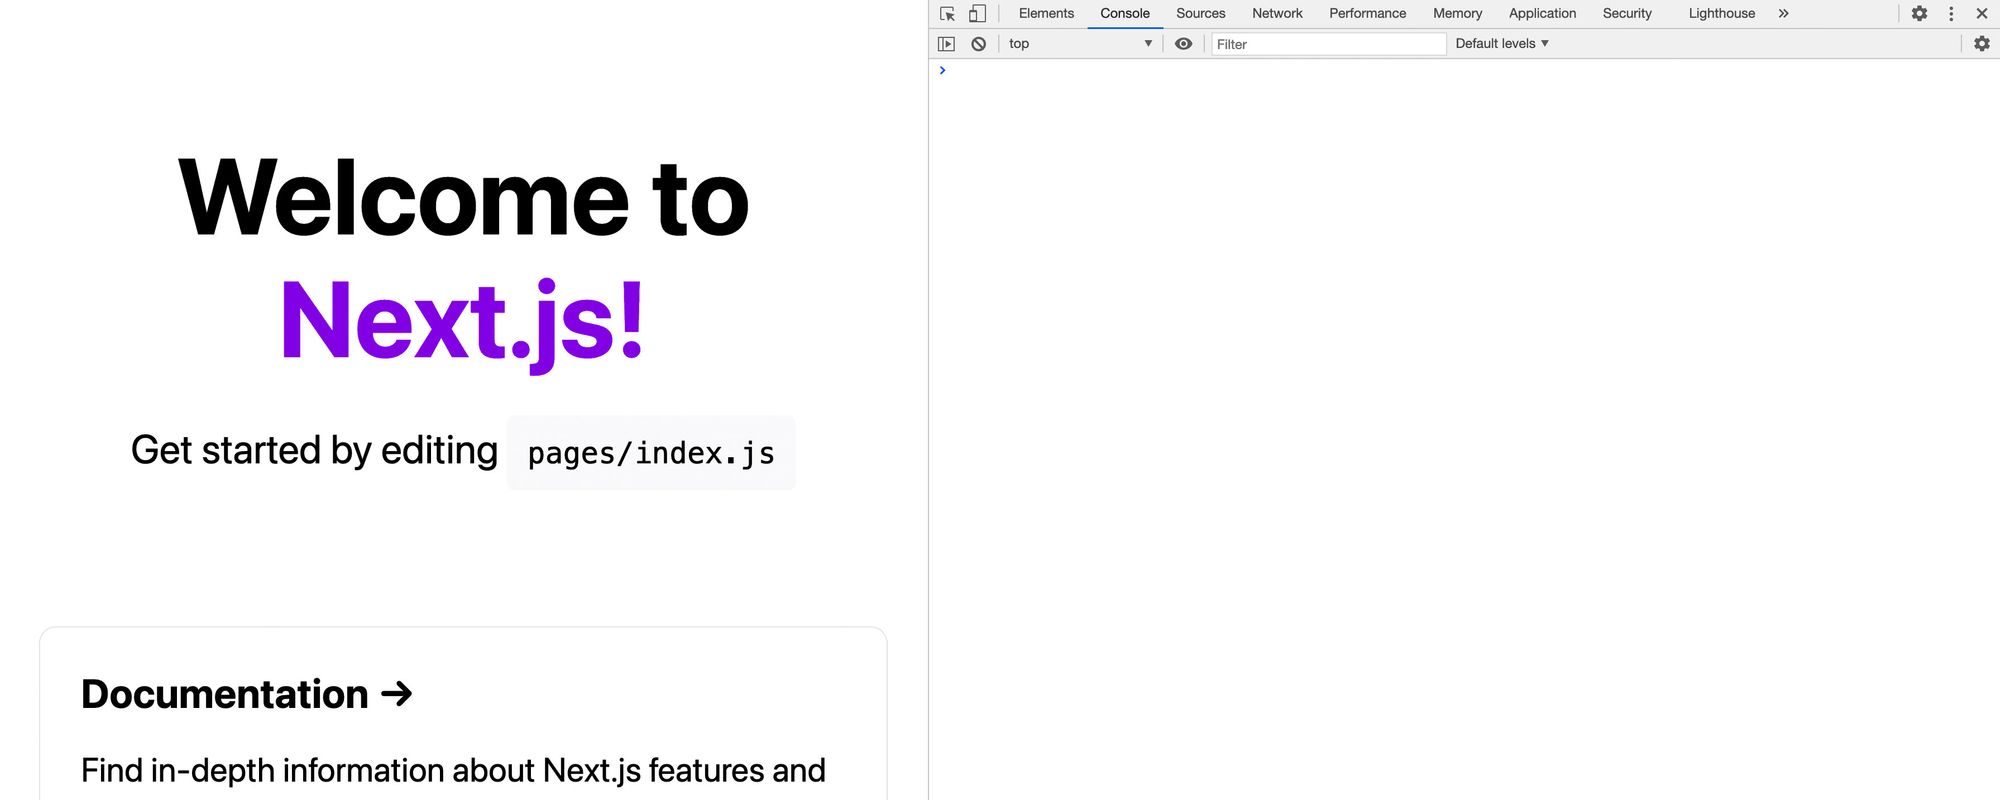
Task: Open the Documentation card link
Action: click(x=463, y=713)
